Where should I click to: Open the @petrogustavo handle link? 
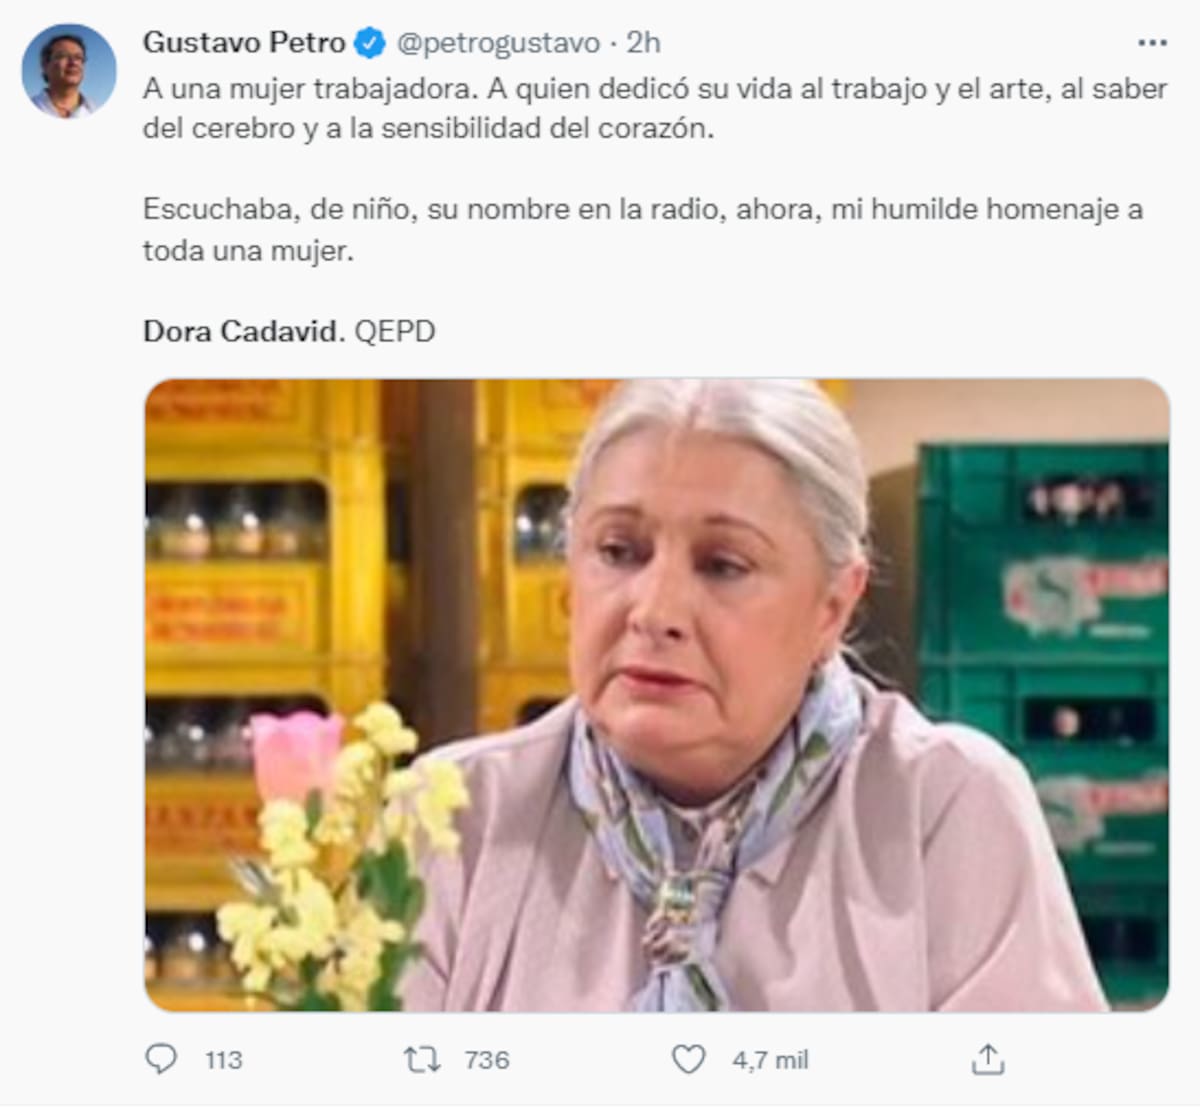point(498,43)
